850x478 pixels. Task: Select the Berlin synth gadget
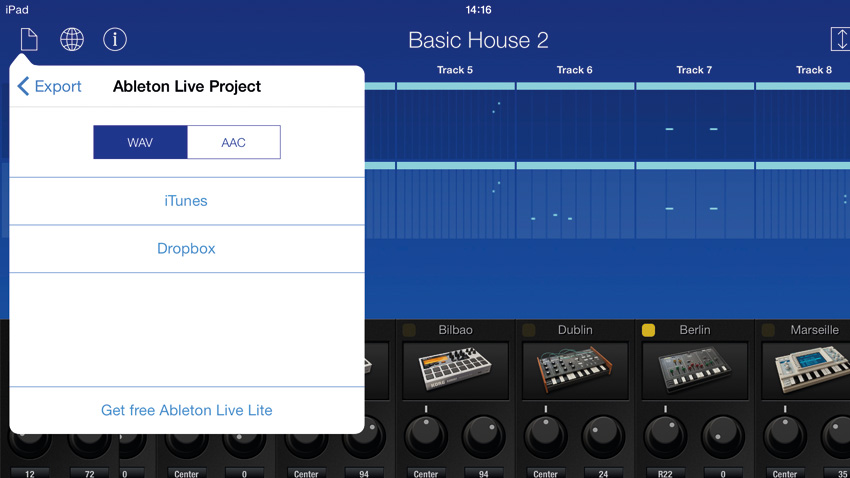pos(695,370)
